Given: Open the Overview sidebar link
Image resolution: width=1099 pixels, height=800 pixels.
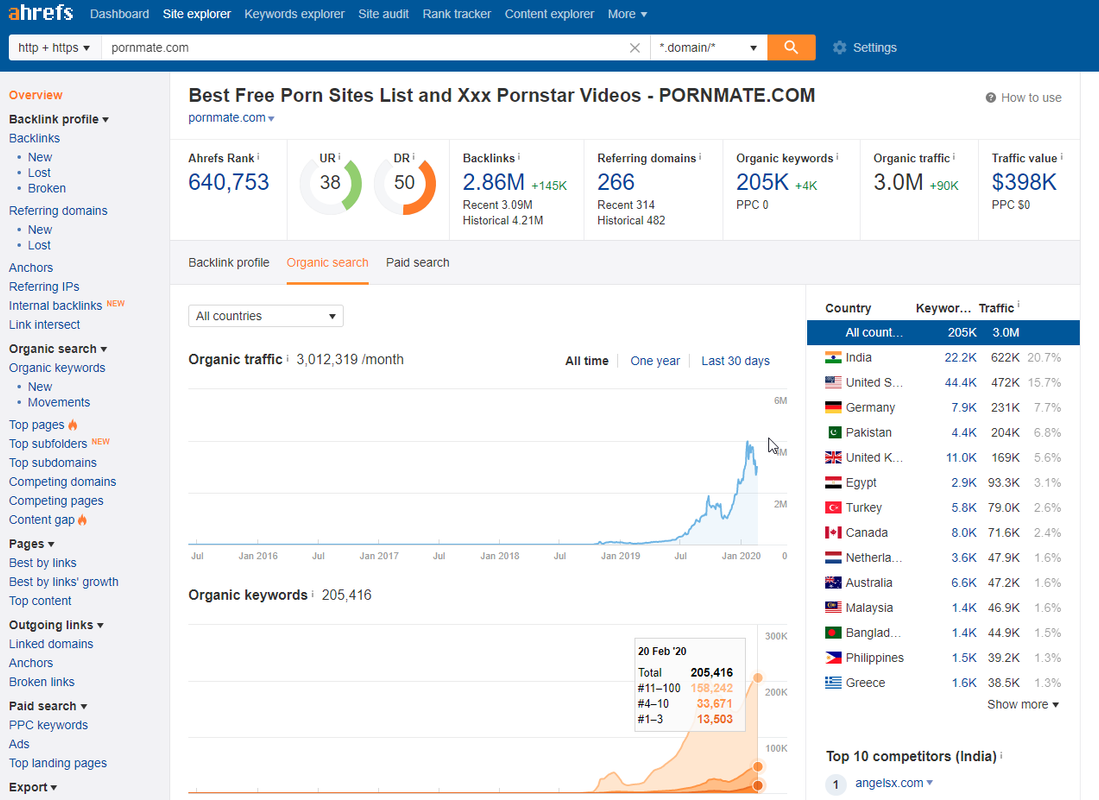Looking at the screenshot, I should [x=36, y=95].
